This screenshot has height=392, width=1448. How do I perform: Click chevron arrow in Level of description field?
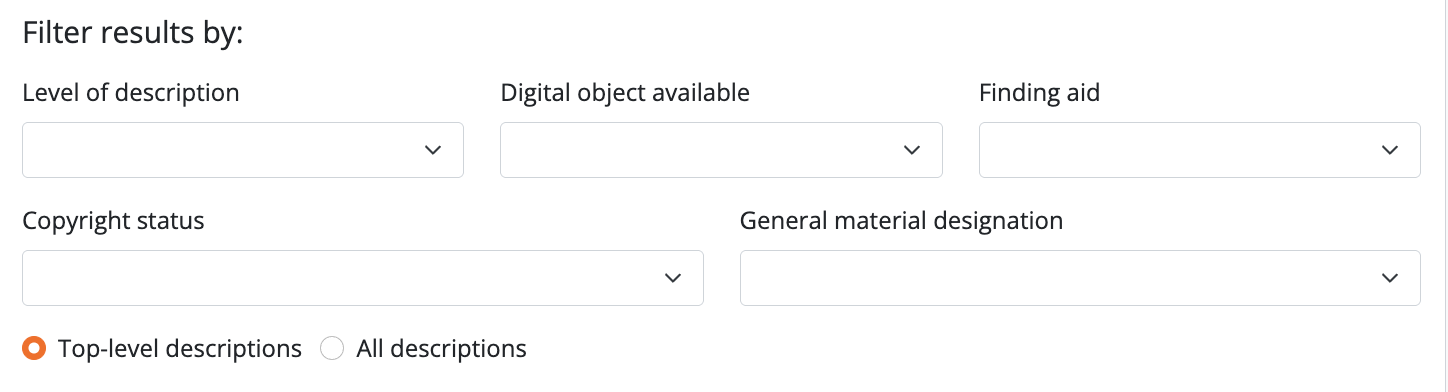(x=433, y=150)
